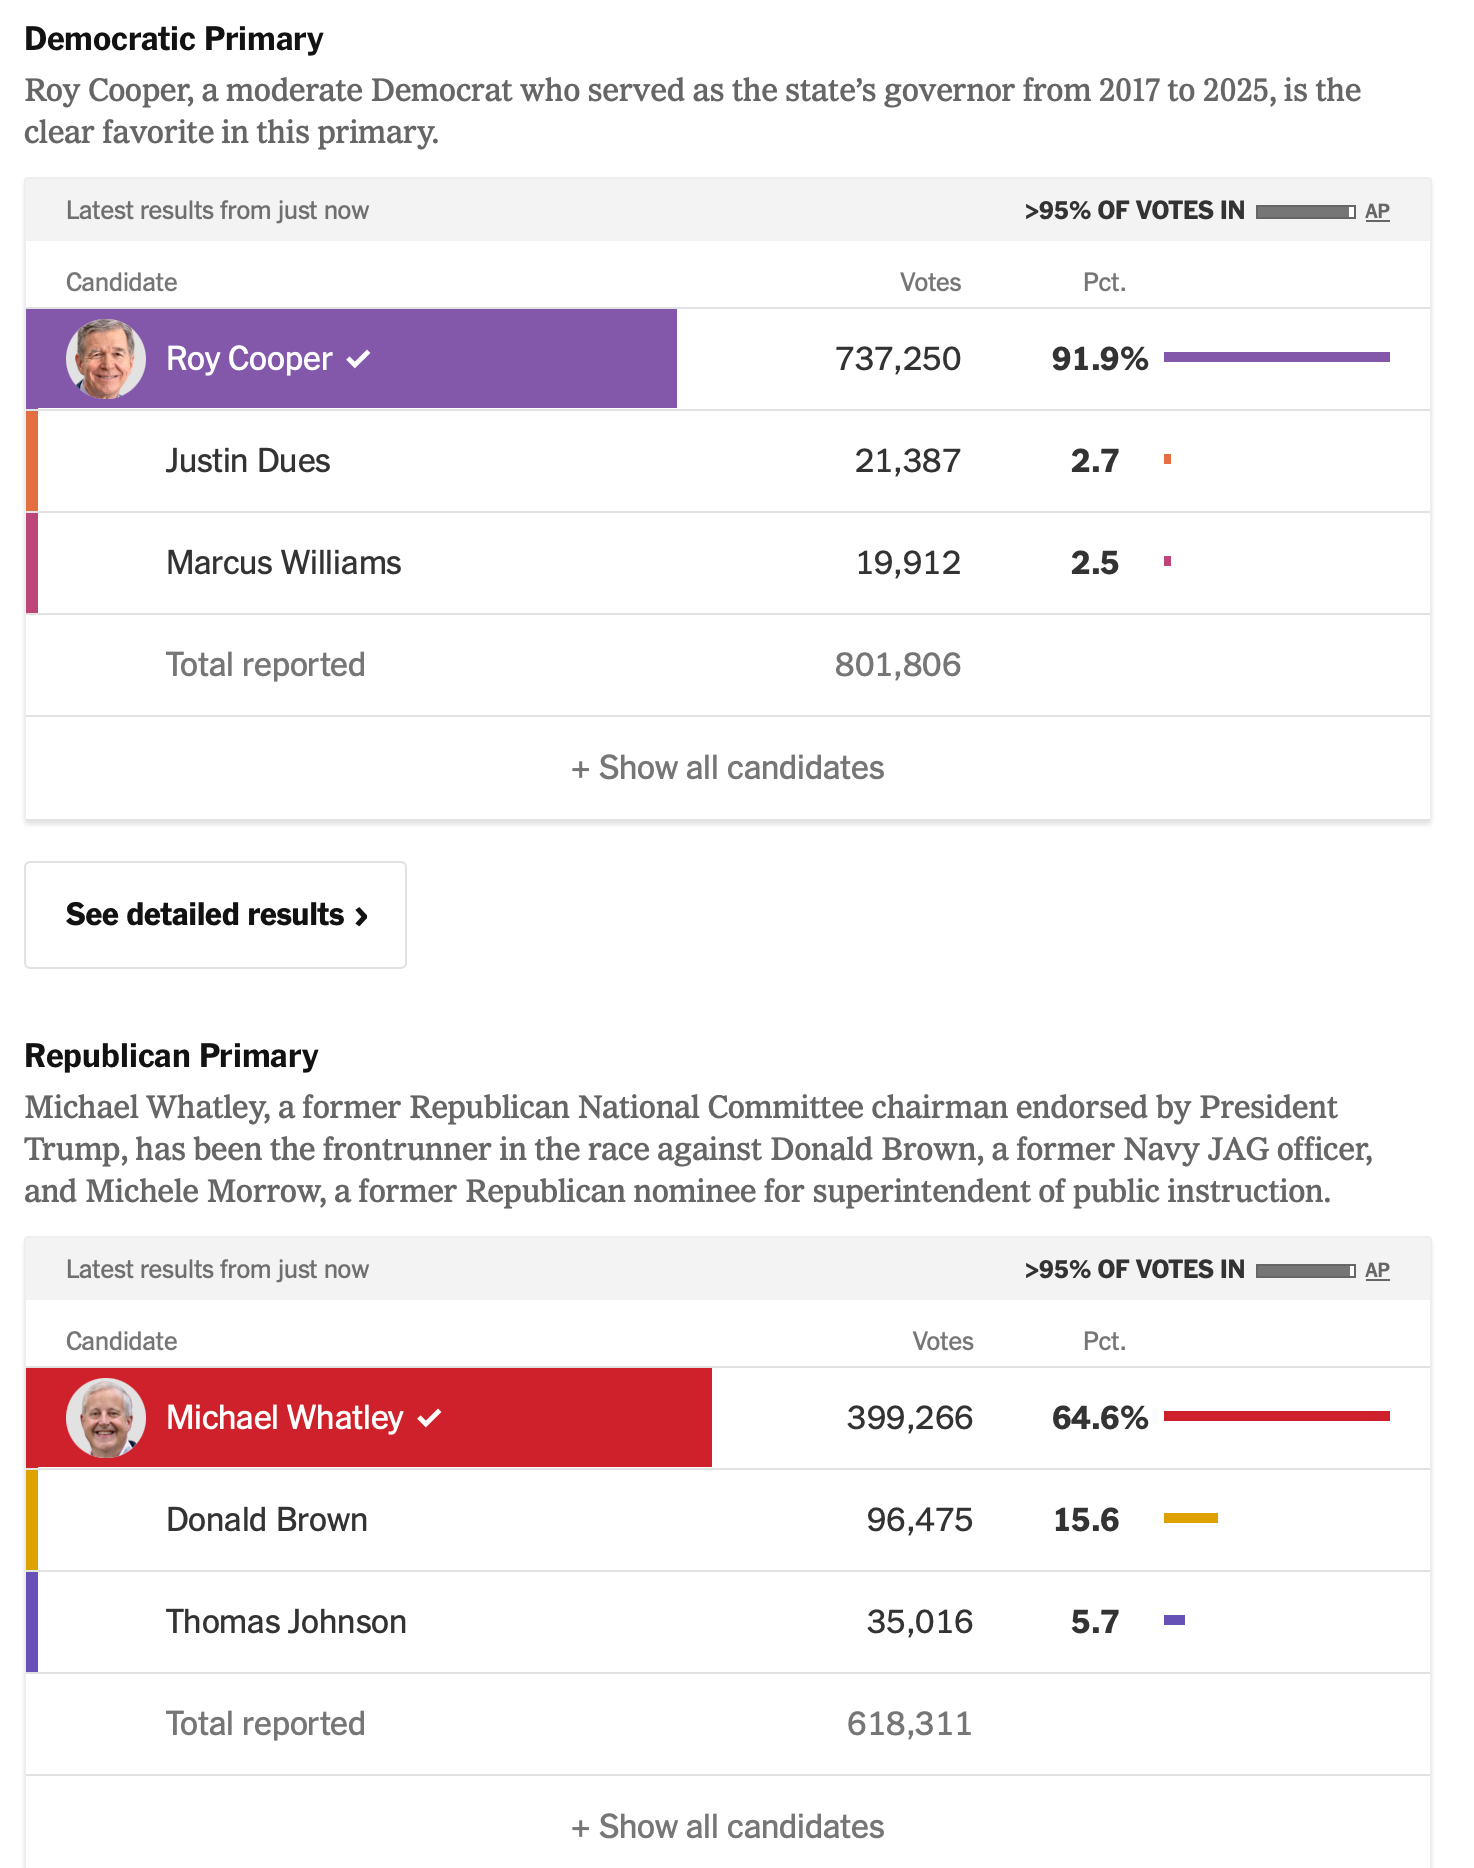Click the Republican votes-in progress bar

tap(1305, 1270)
